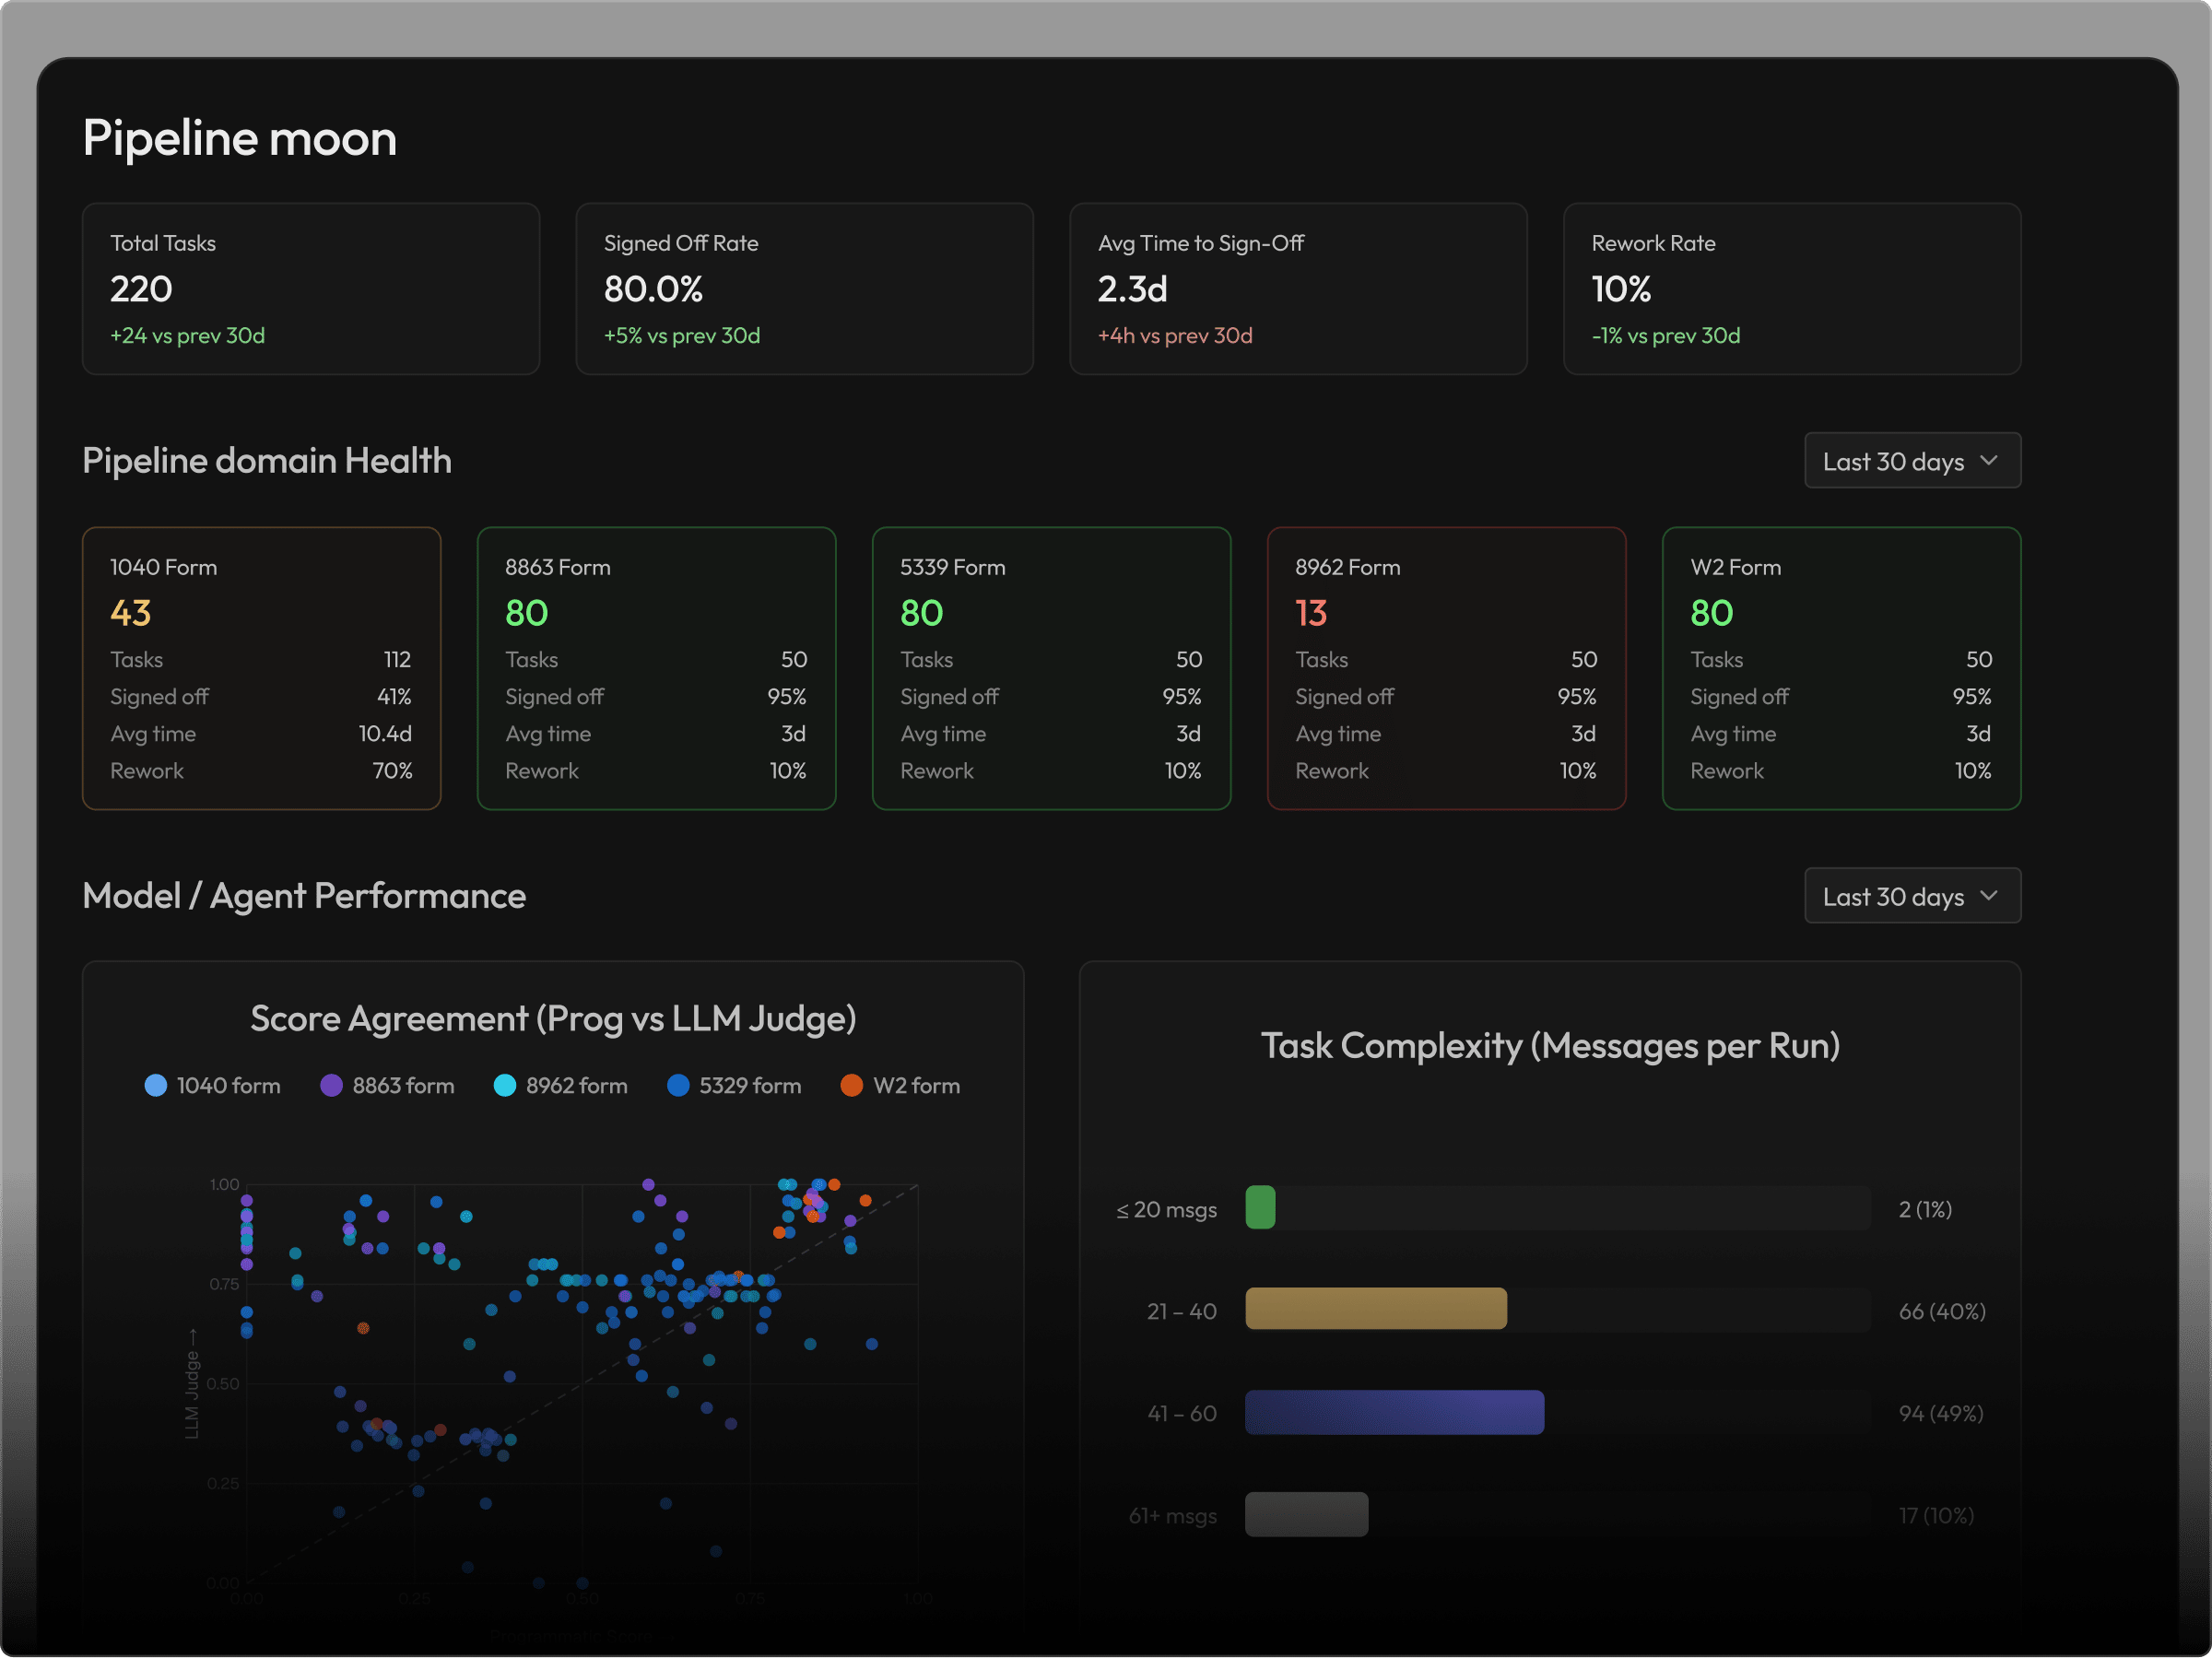Click the W2 form legend orange dot
The height and width of the screenshot is (1658, 2212).
tap(852, 1086)
